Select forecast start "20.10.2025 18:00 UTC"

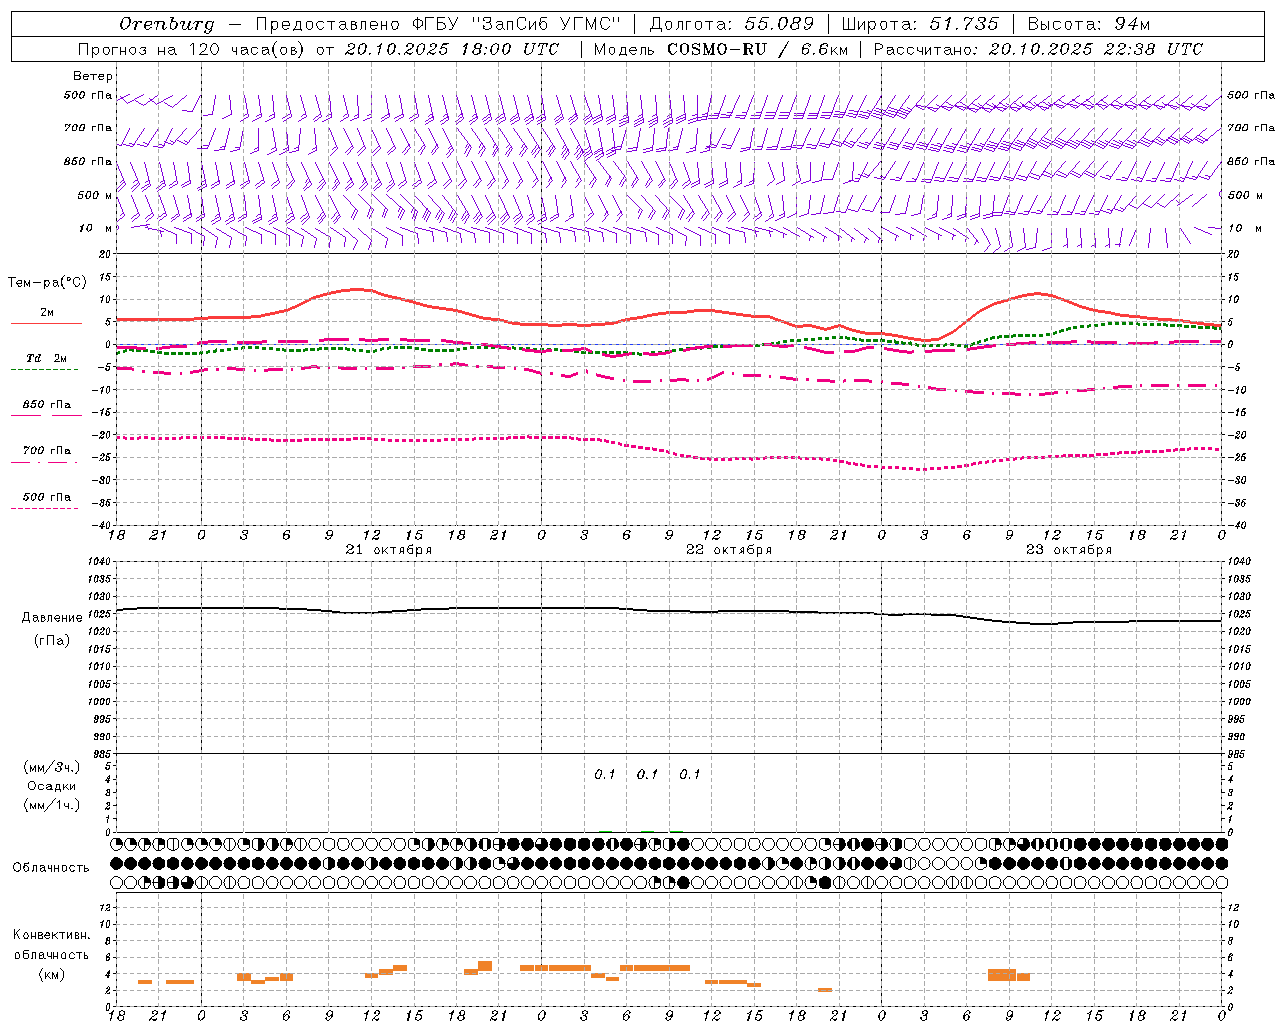452,49
